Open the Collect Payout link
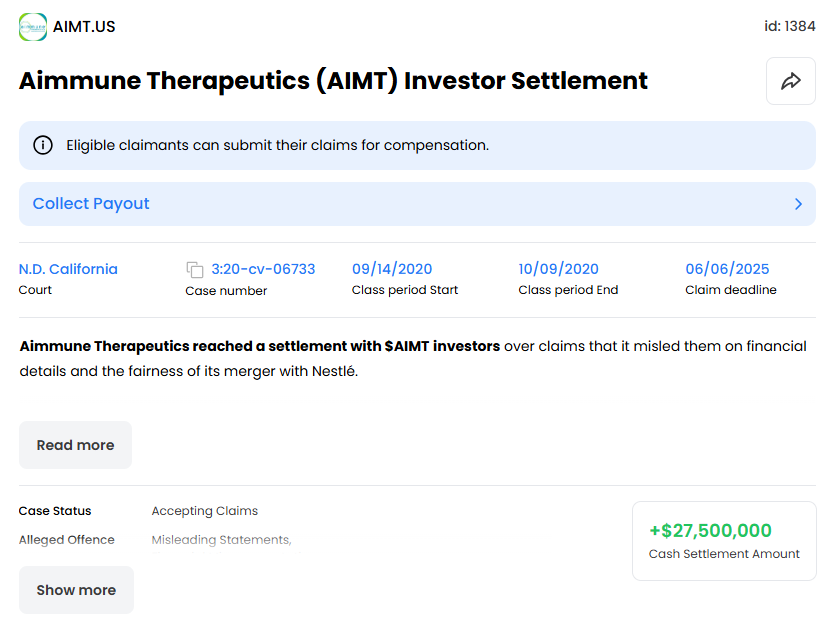 click(x=417, y=204)
